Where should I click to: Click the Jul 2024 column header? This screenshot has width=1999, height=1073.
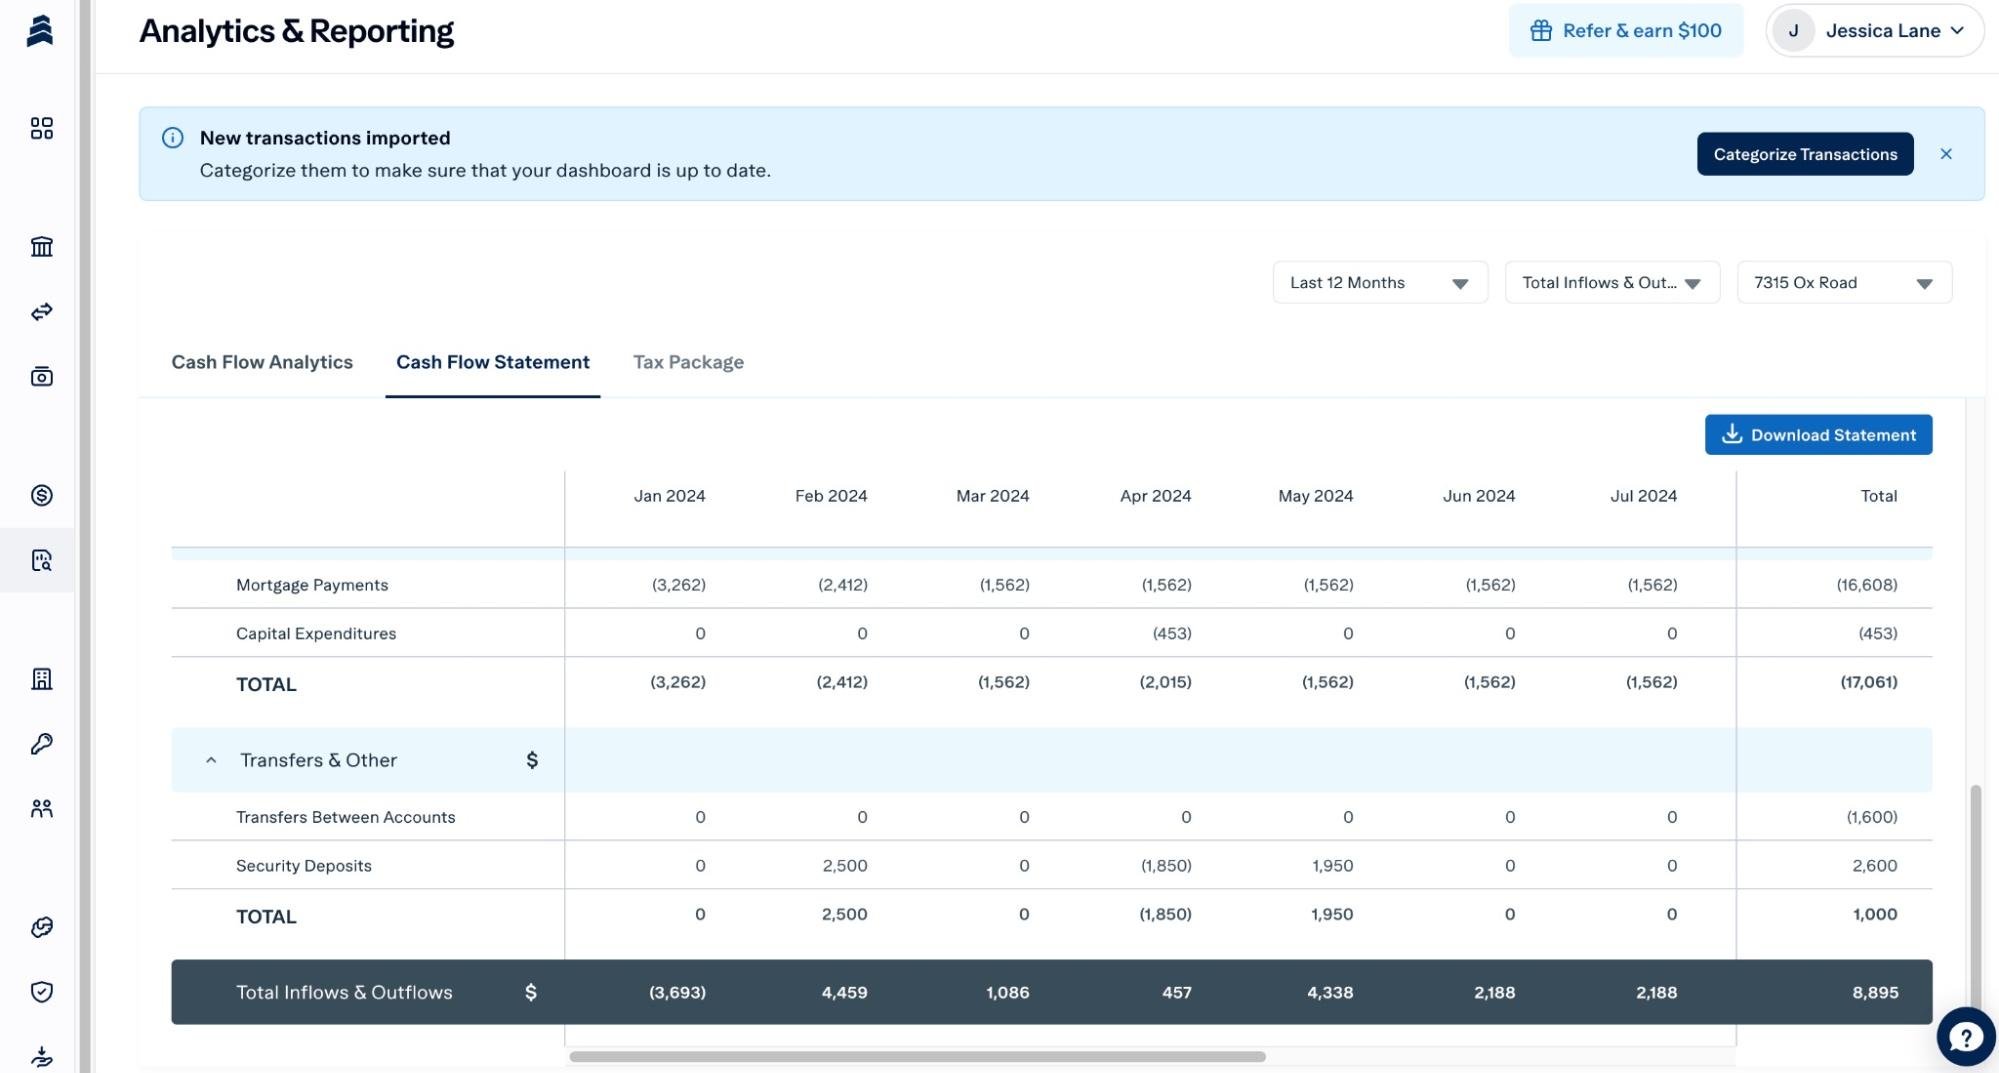[1643, 496]
